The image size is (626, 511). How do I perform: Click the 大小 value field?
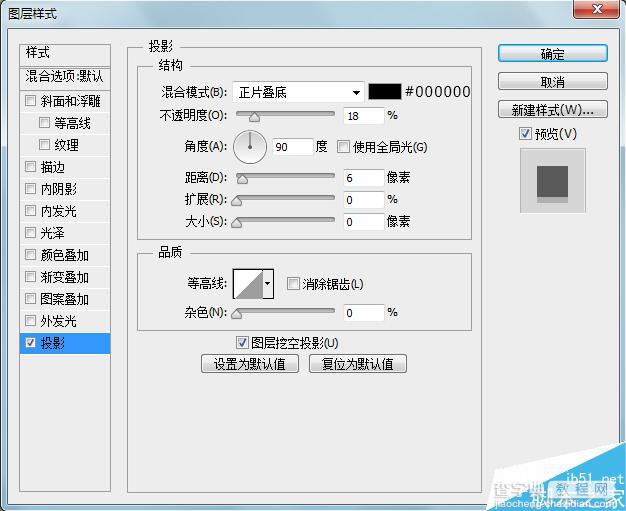pyautogui.click(x=364, y=222)
